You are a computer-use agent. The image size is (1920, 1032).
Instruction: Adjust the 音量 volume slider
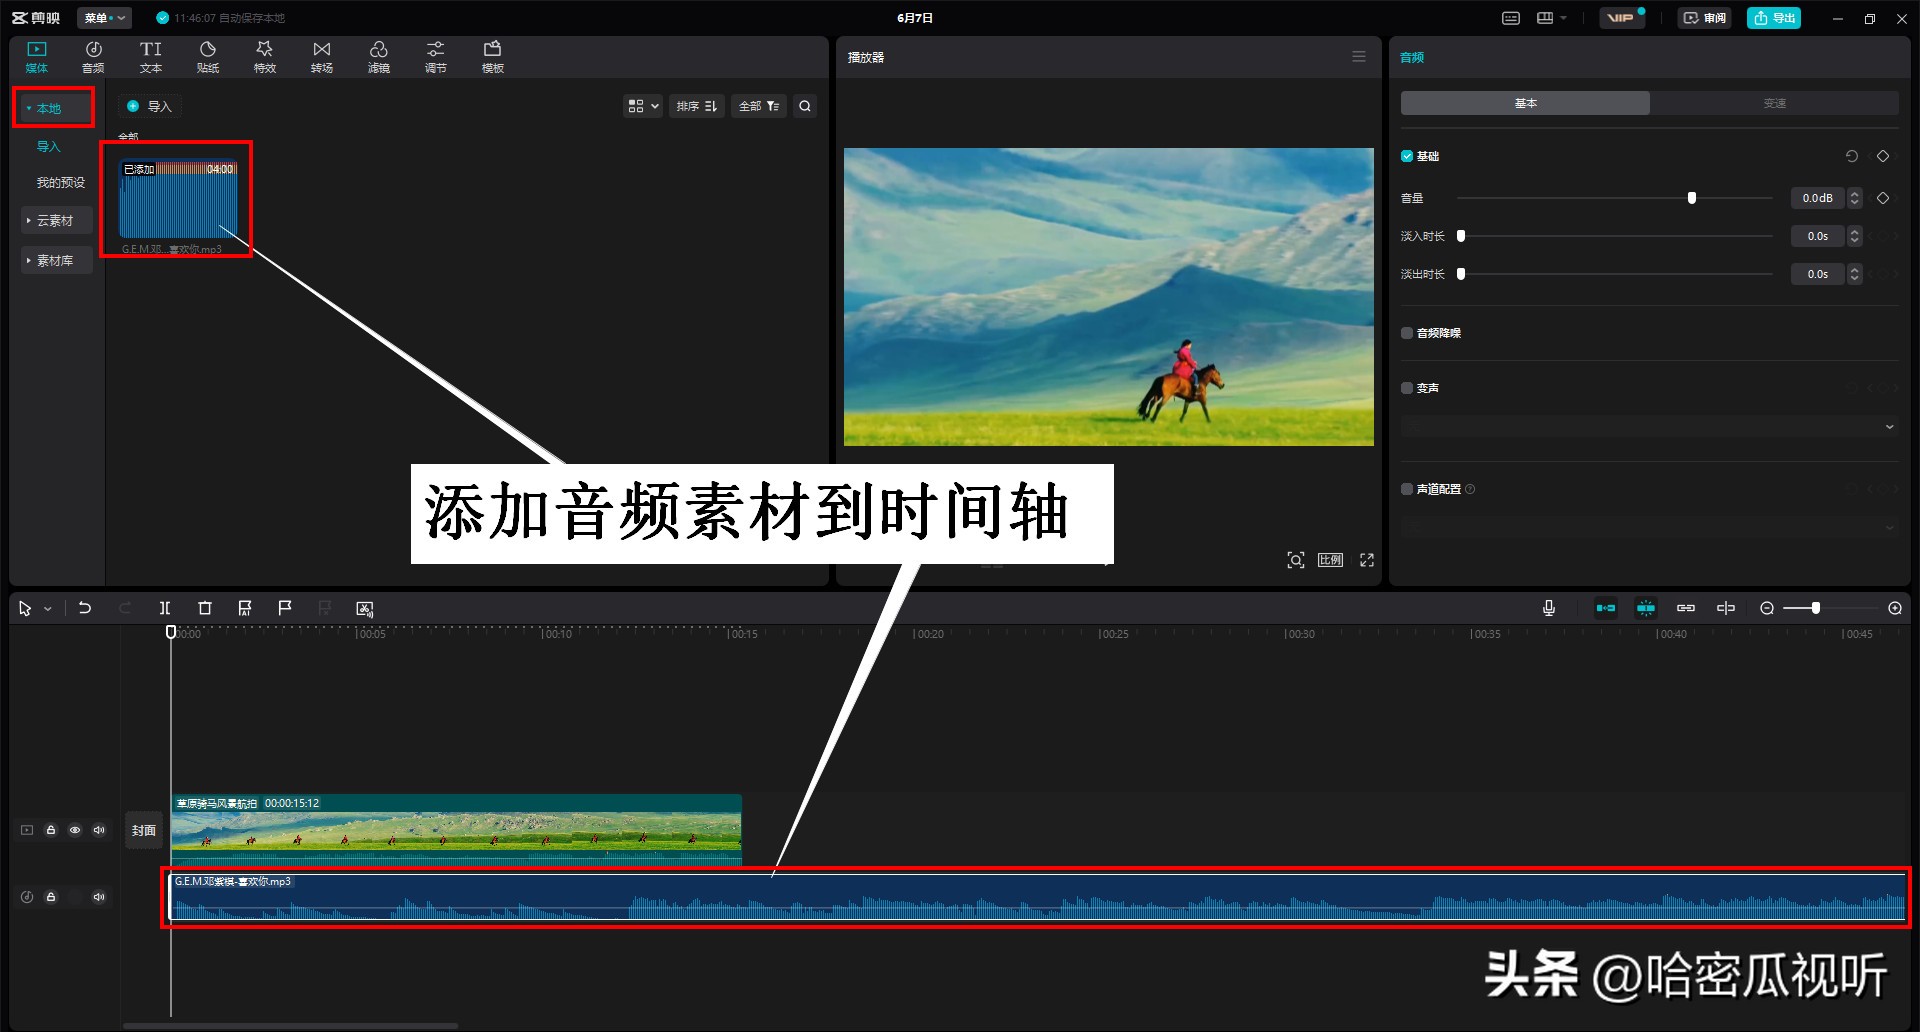(1691, 197)
